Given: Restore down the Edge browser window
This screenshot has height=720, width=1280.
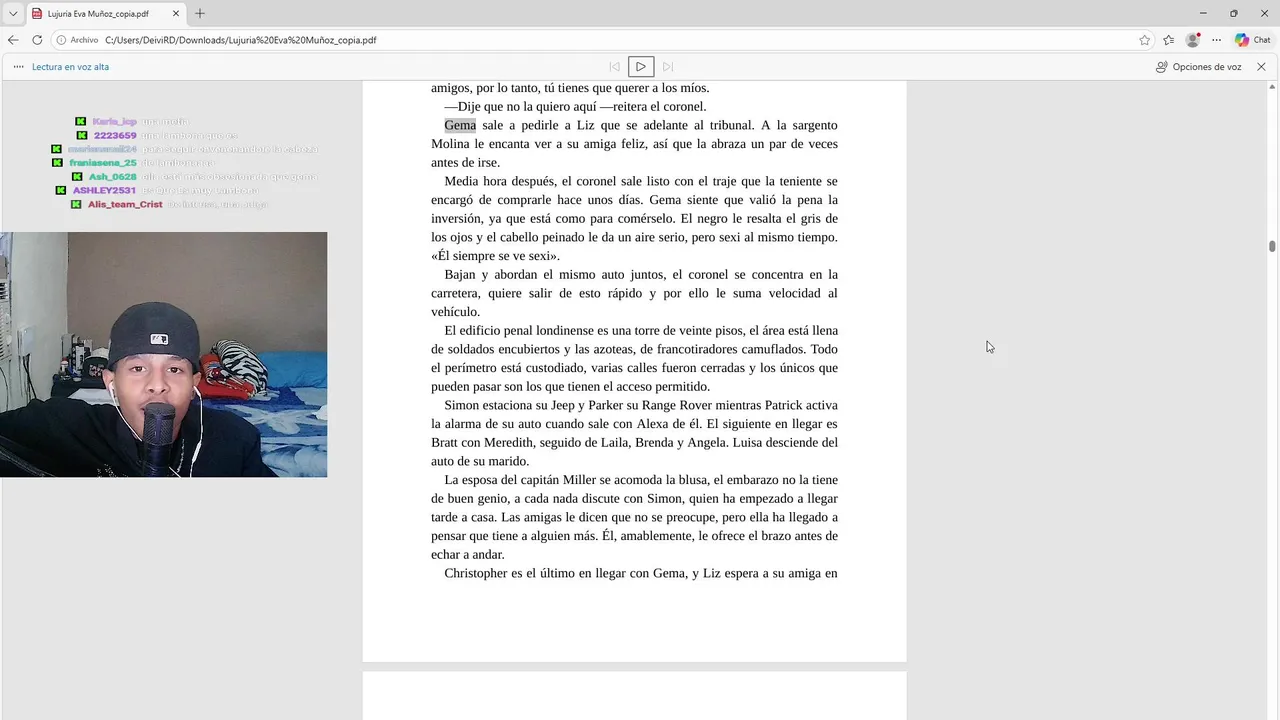Looking at the screenshot, I should tap(1233, 13).
